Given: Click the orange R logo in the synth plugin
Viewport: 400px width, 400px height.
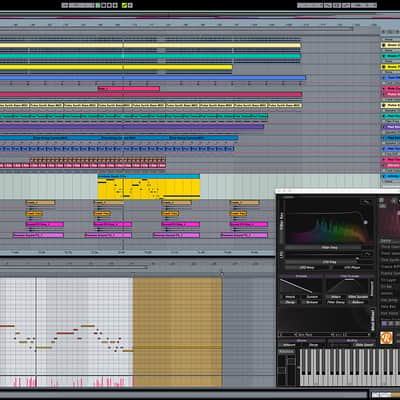Looking at the screenshot, I should point(386,338).
